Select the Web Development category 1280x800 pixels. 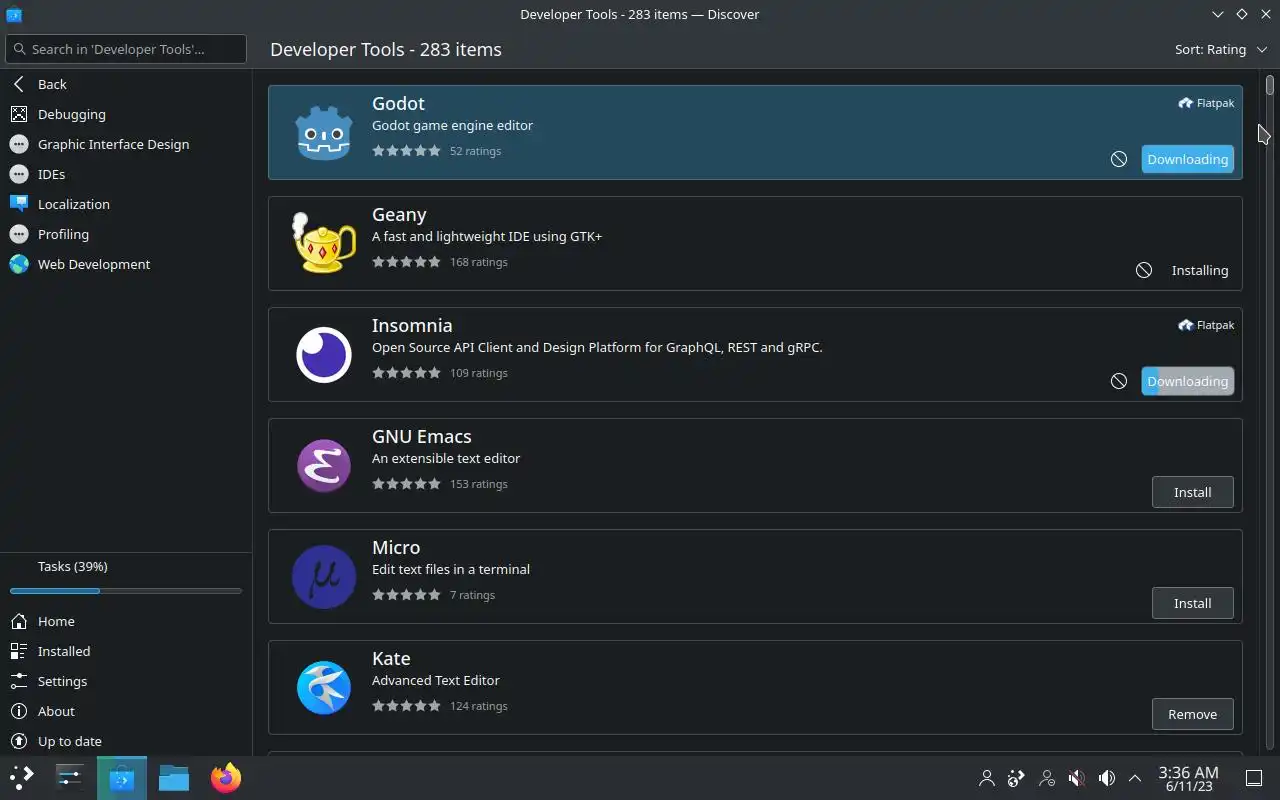[125, 264]
